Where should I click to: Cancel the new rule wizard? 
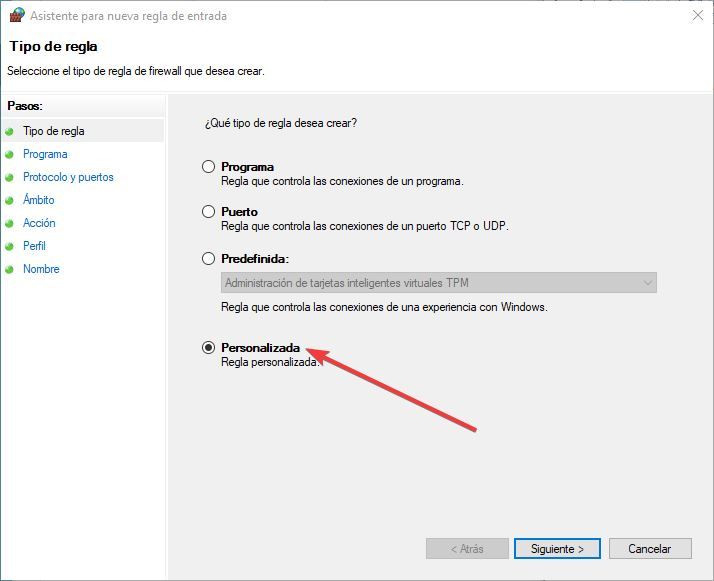649,549
